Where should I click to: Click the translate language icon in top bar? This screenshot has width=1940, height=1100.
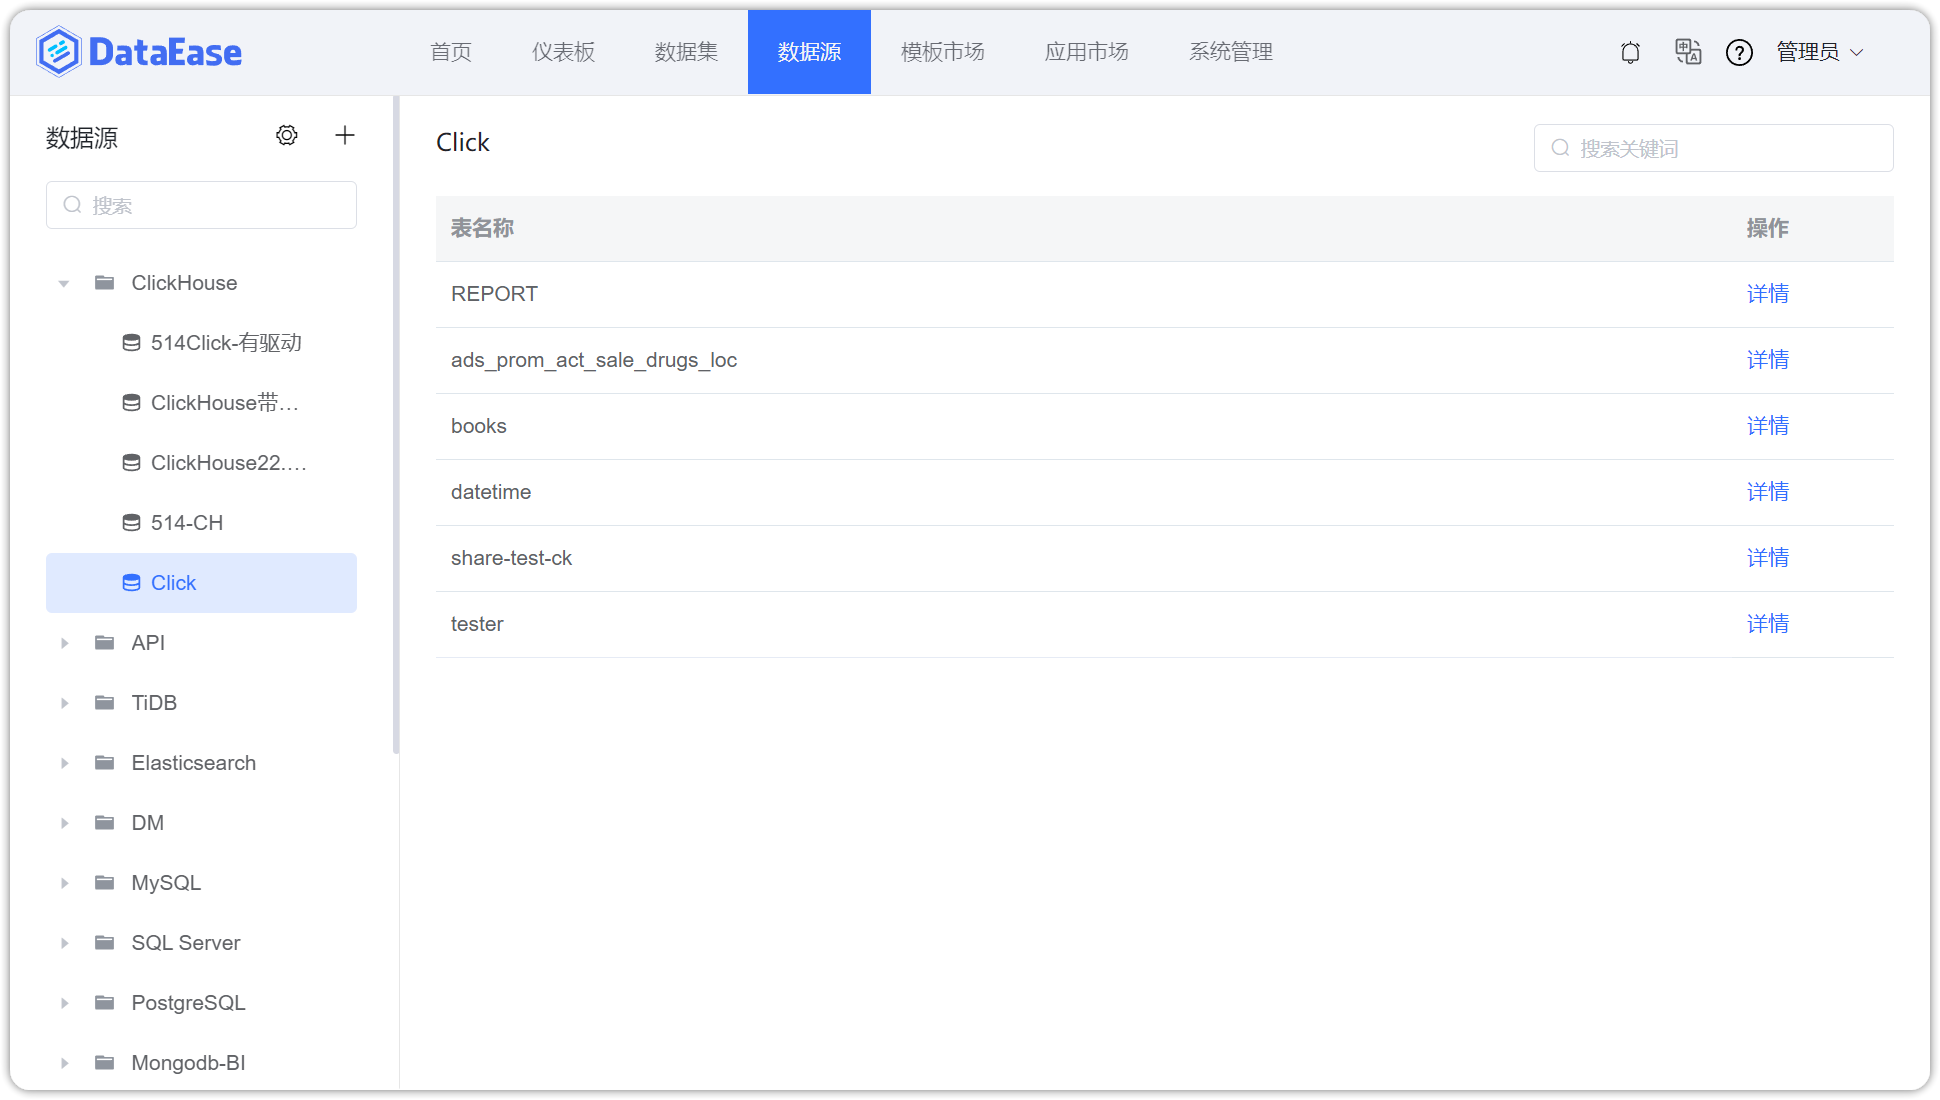1688,52
